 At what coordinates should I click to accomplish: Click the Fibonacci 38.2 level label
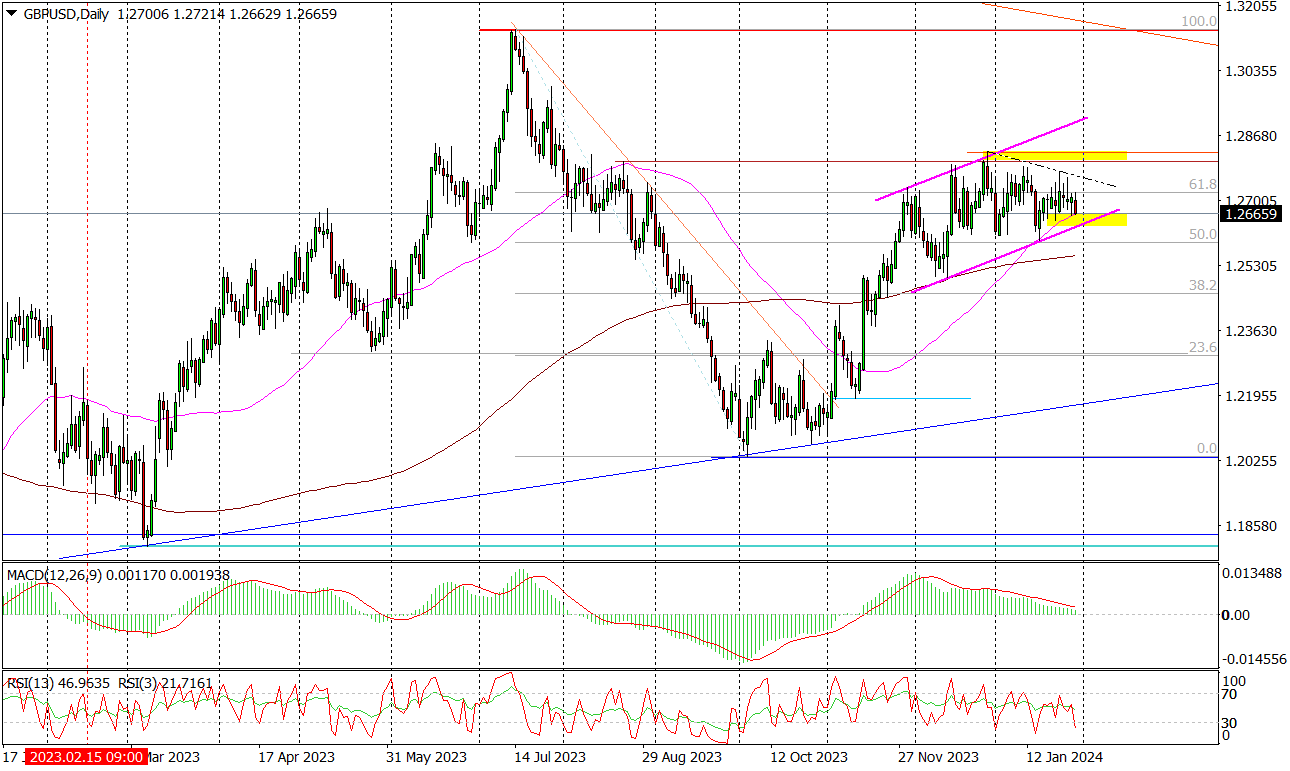click(1202, 285)
